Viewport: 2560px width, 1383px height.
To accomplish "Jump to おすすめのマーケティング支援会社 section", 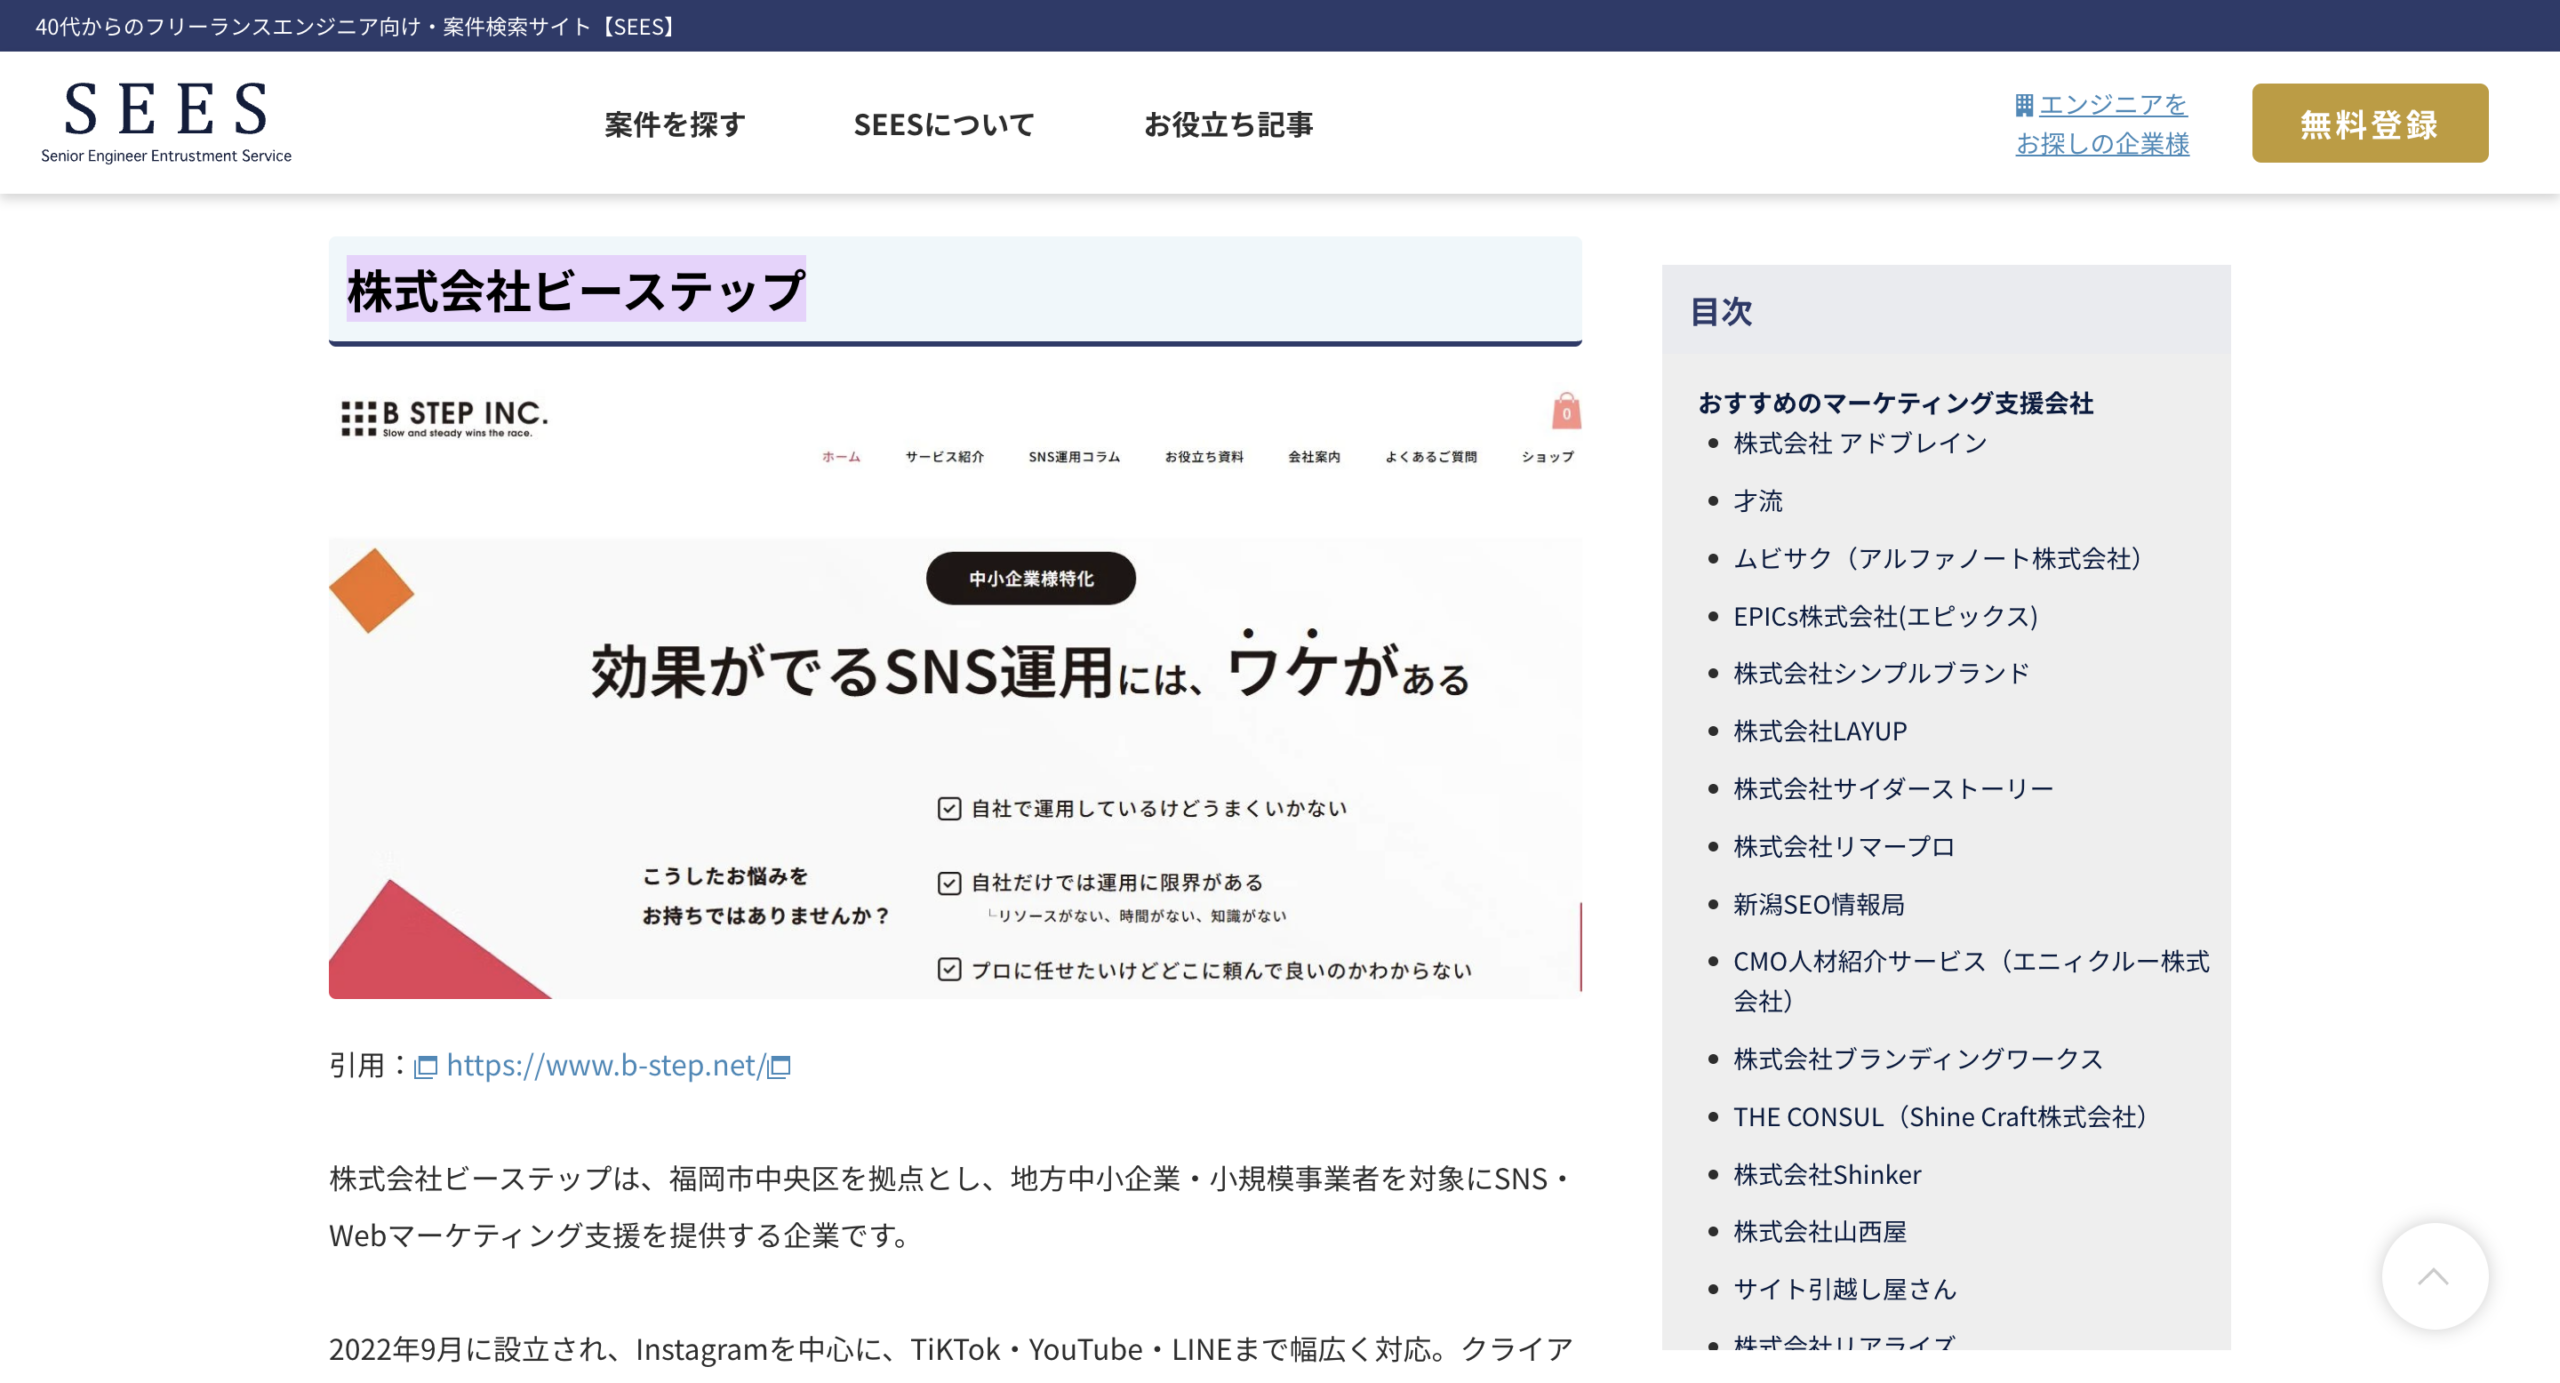I will [x=1896, y=403].
